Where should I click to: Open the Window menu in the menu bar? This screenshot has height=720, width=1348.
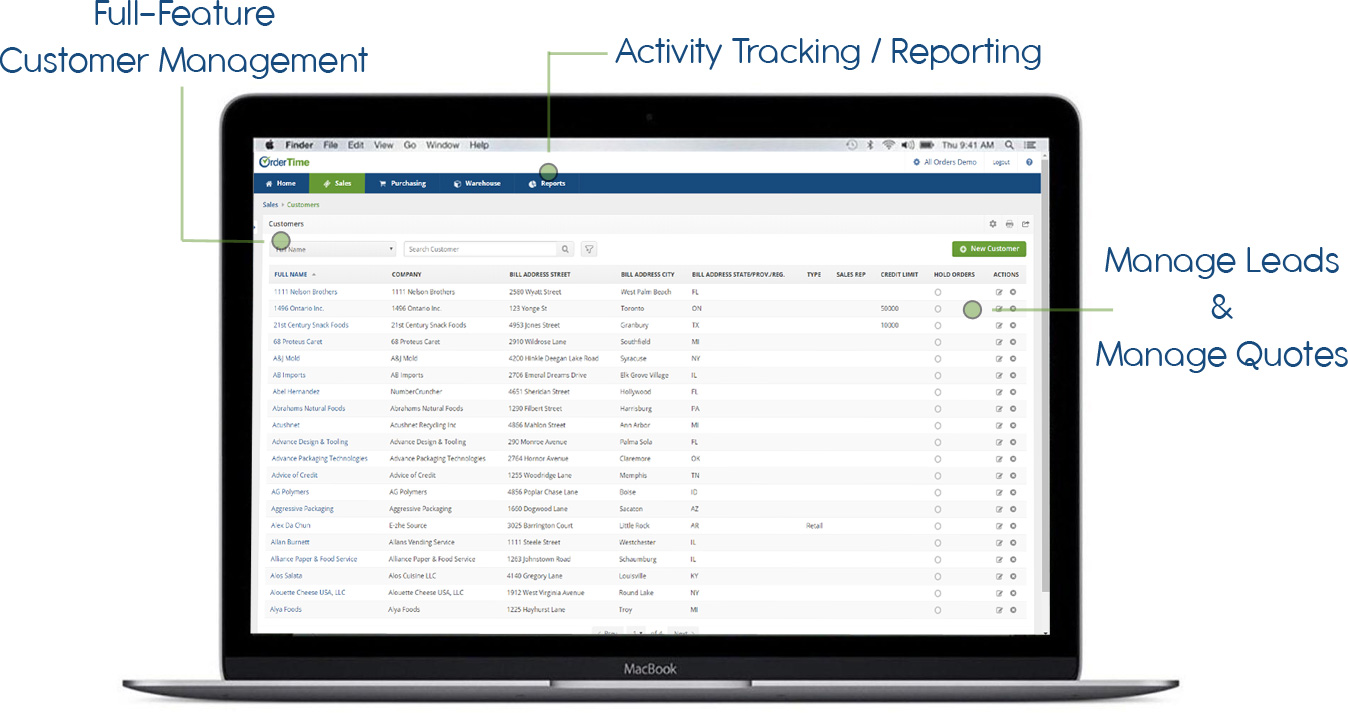[443, 145]
